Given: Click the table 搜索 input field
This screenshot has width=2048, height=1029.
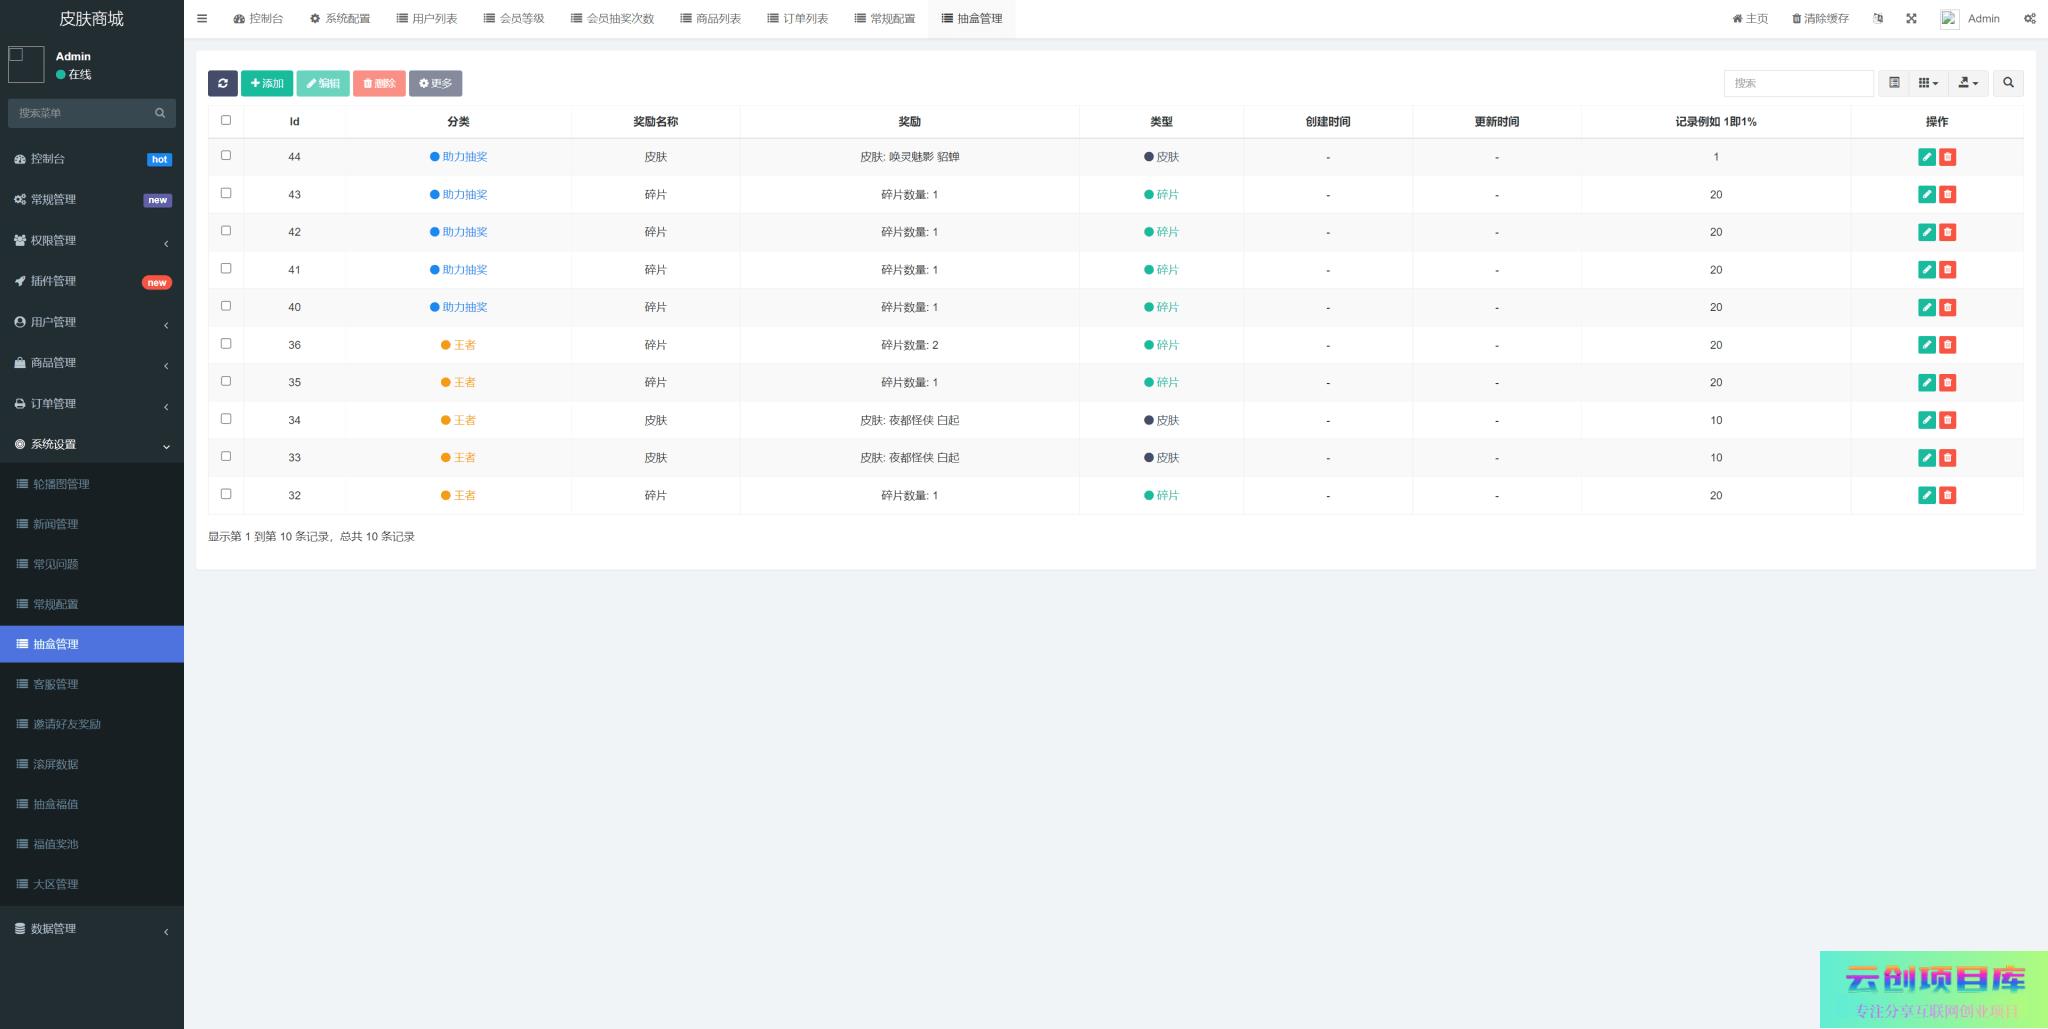Looking at the screenshot, I should pyautogui.click(x=1797, y=83).
